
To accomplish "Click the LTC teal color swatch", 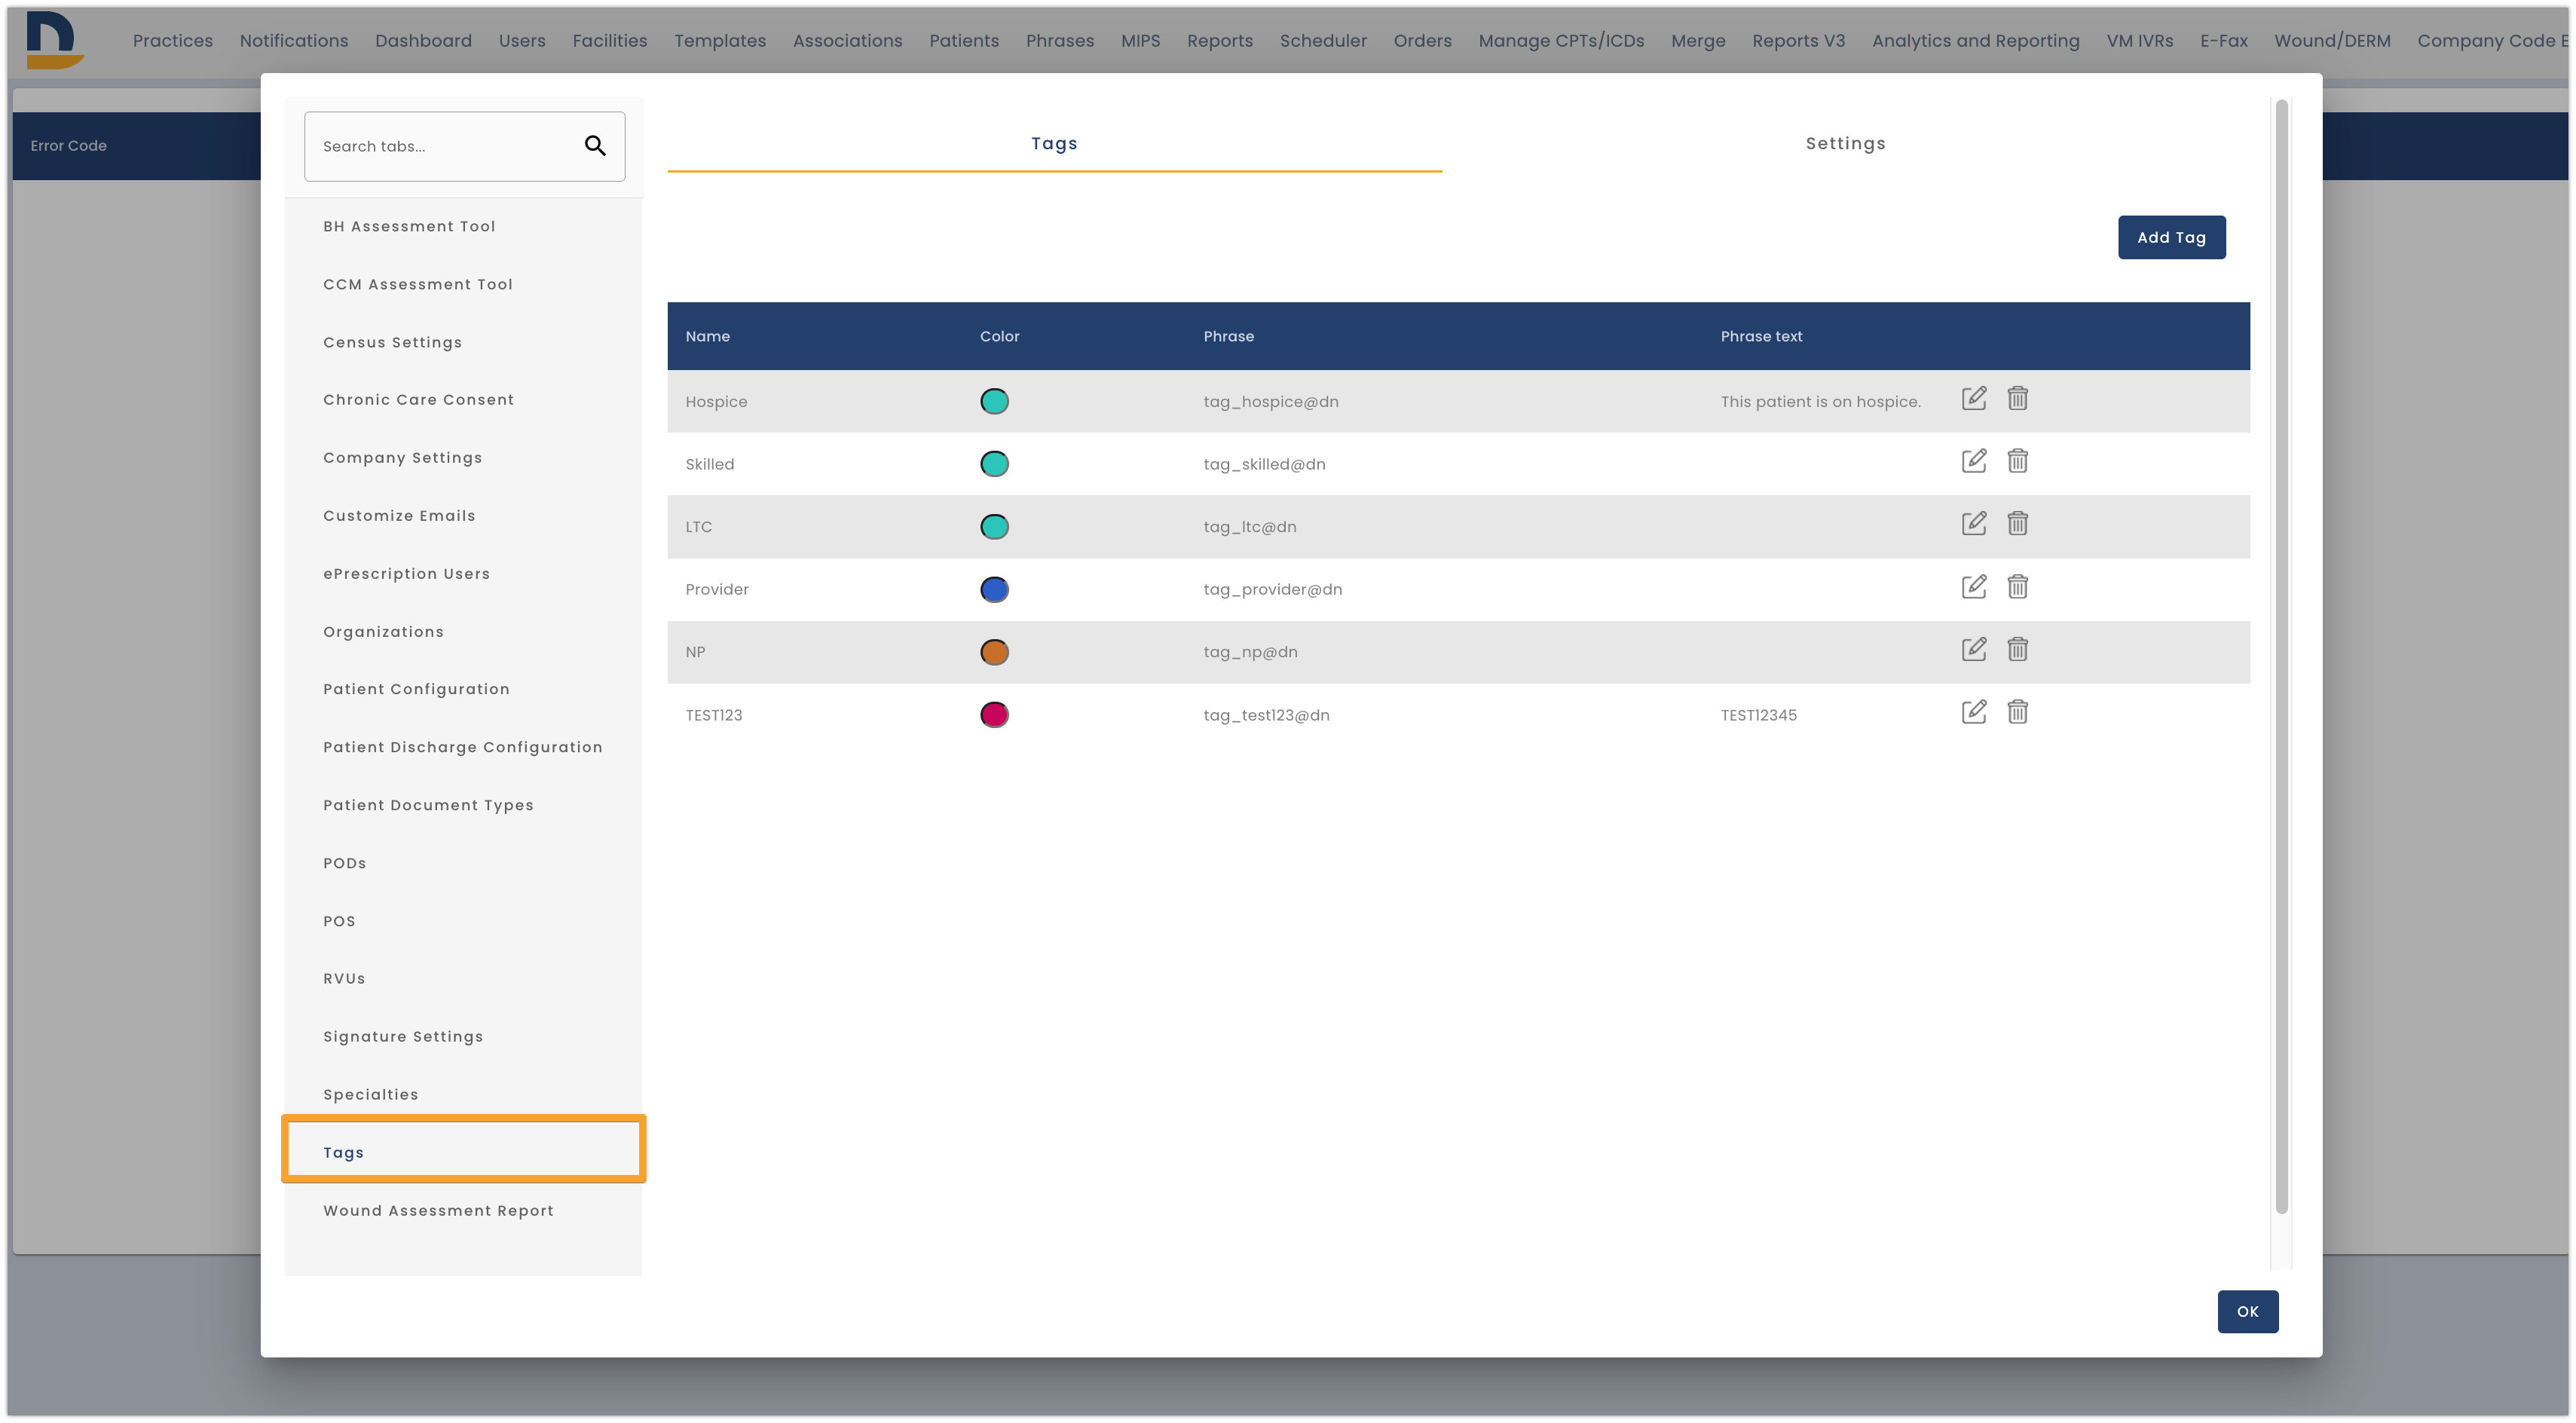I will (994, 527).
